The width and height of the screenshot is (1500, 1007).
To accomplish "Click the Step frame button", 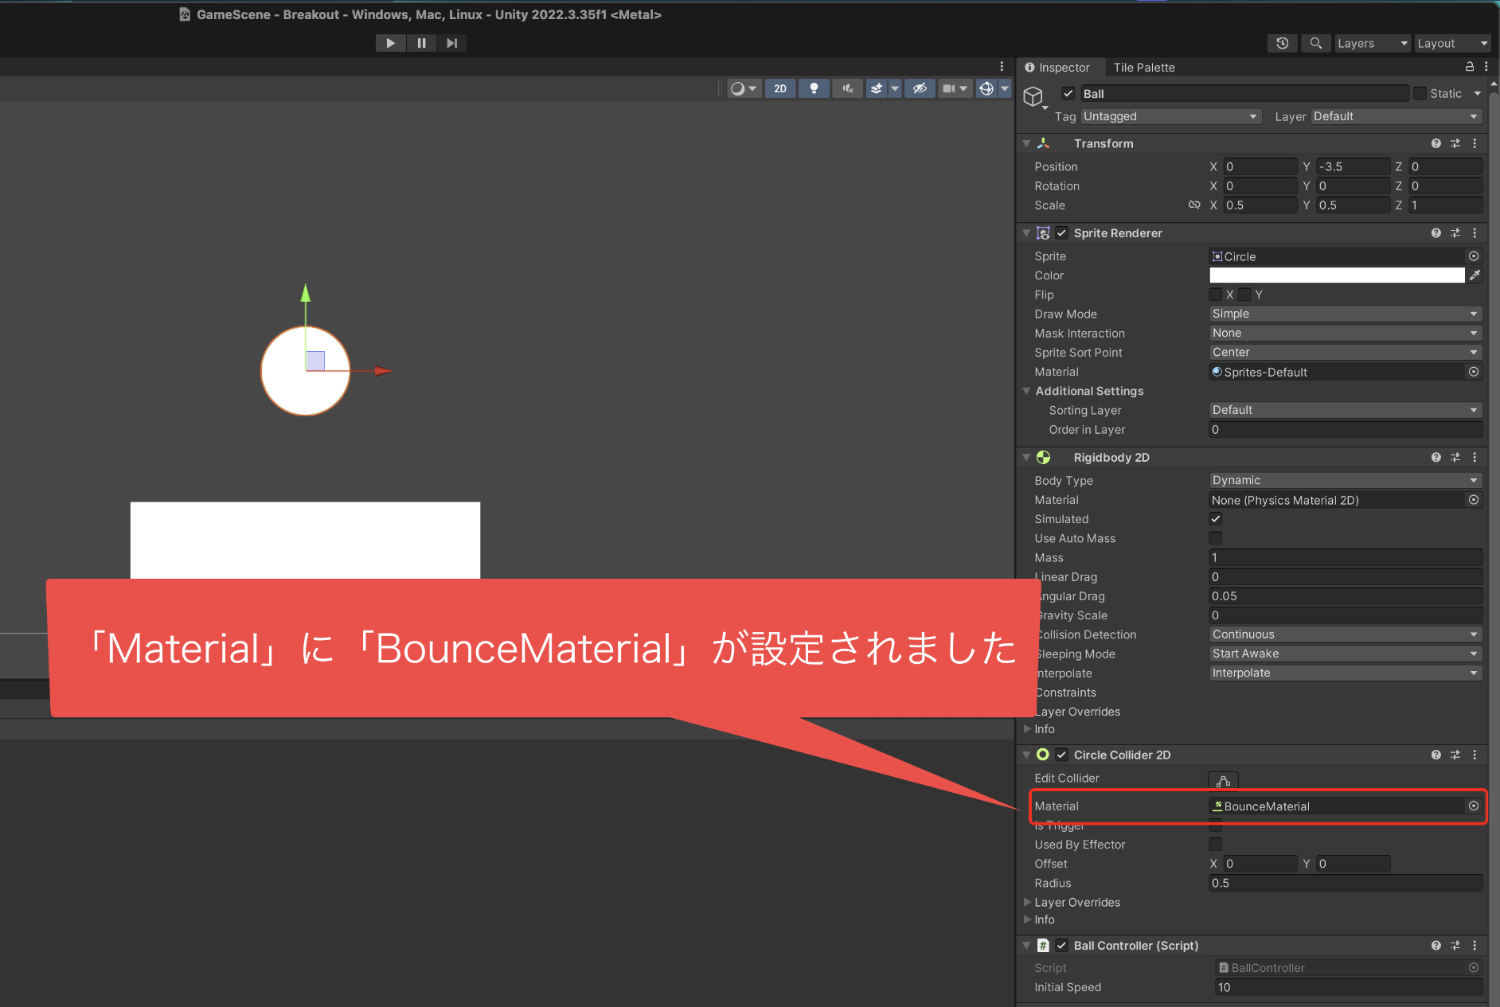I will click(452, 43).
